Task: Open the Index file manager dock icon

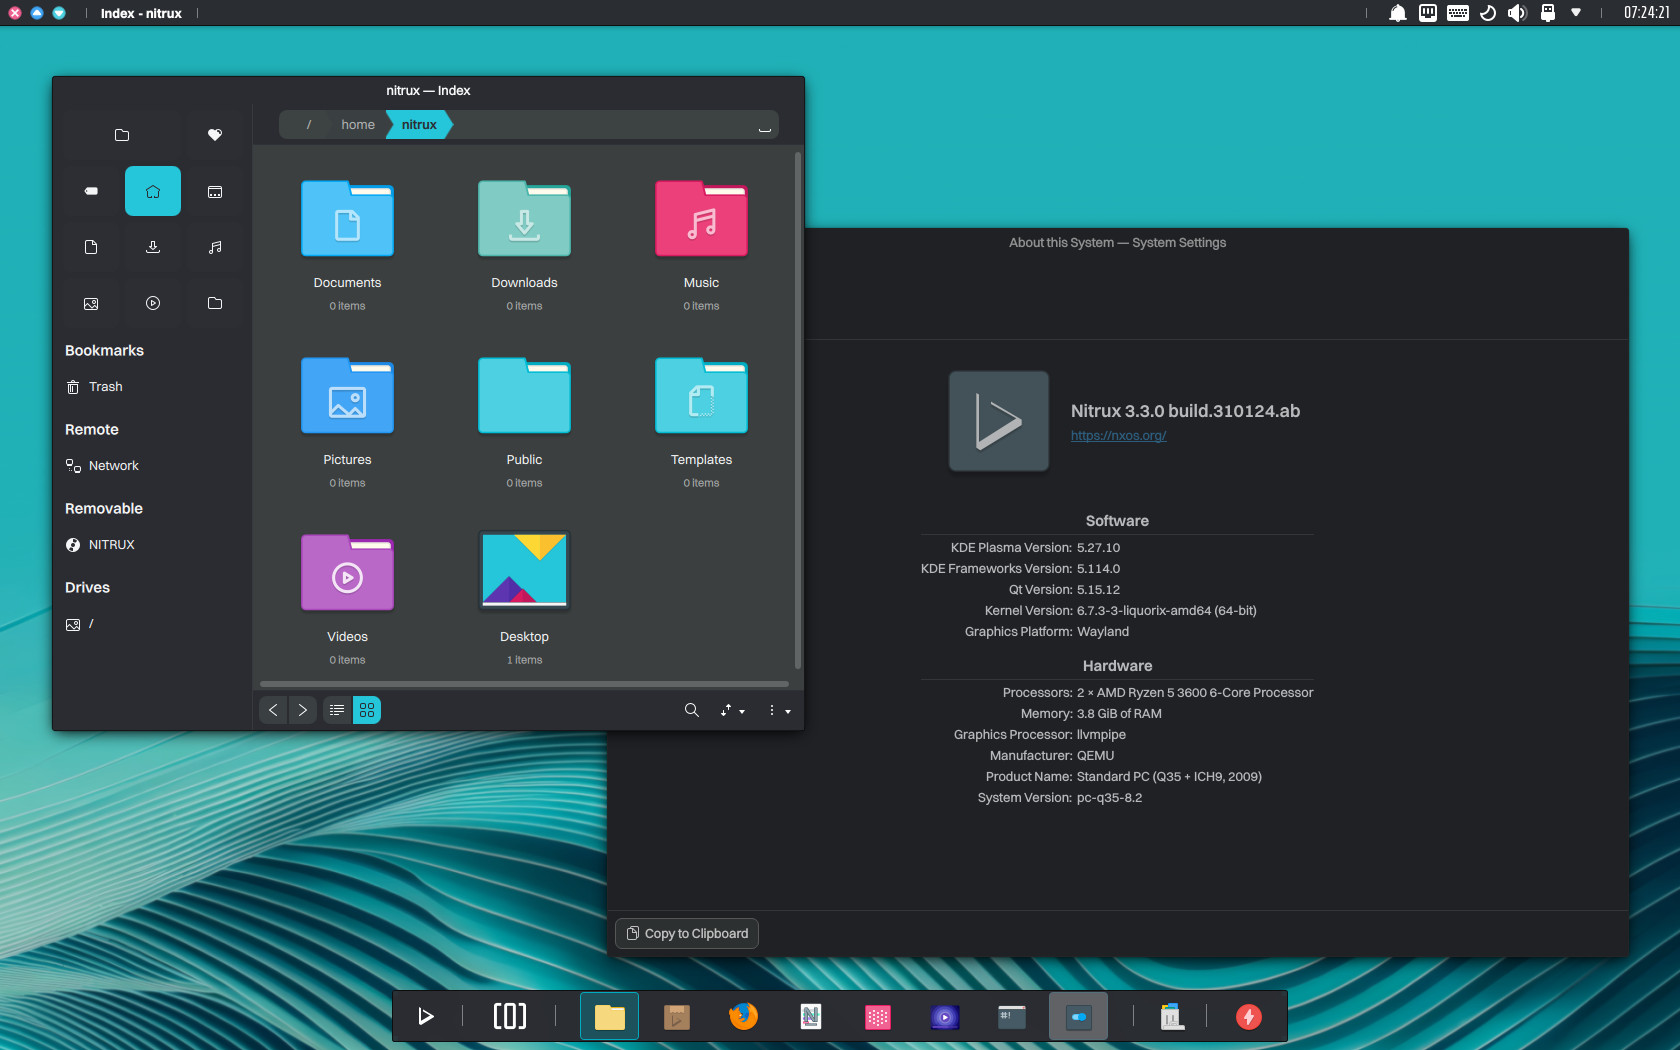Action: [610, 1017]
